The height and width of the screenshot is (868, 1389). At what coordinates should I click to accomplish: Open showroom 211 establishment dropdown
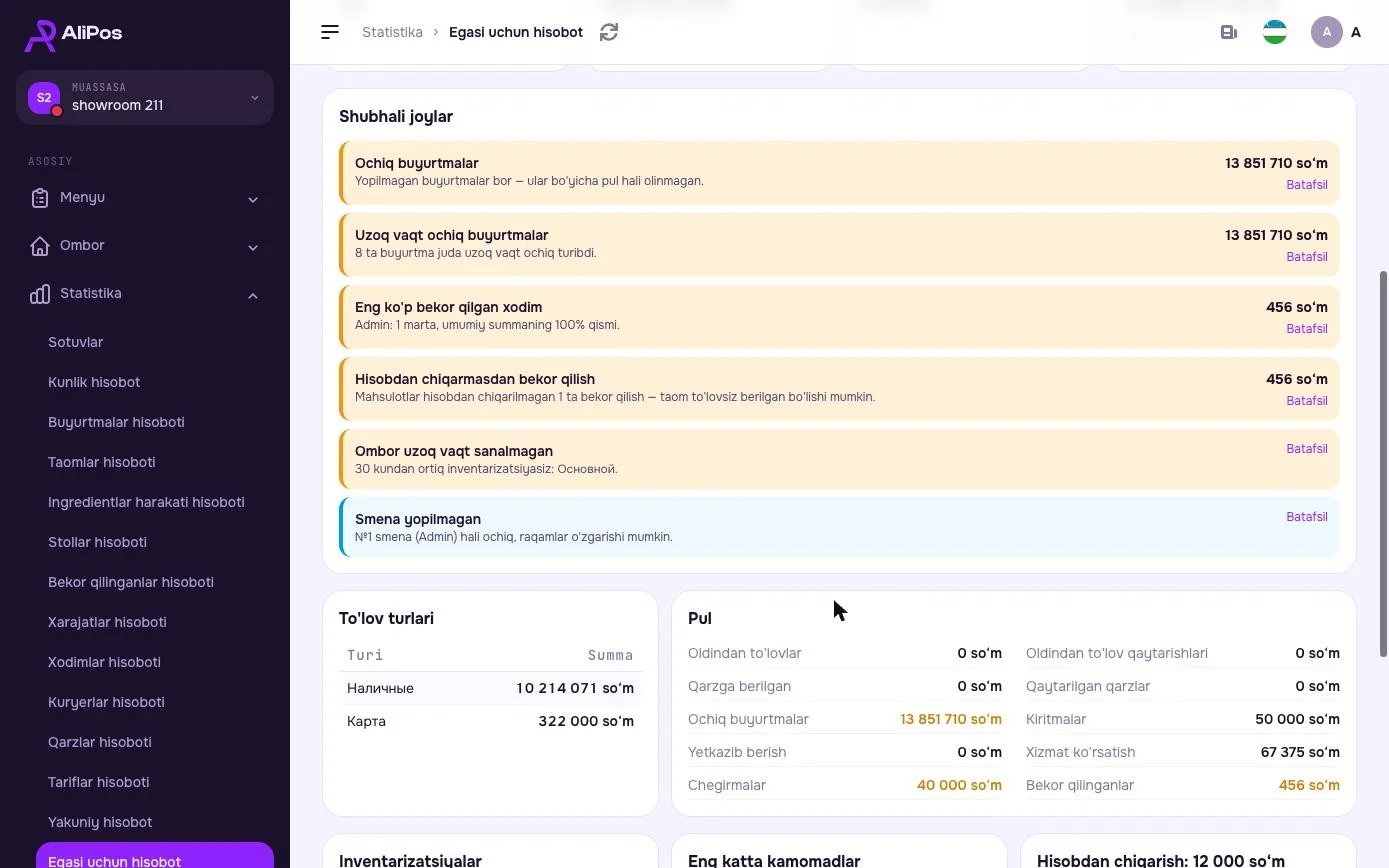[145, 98]
